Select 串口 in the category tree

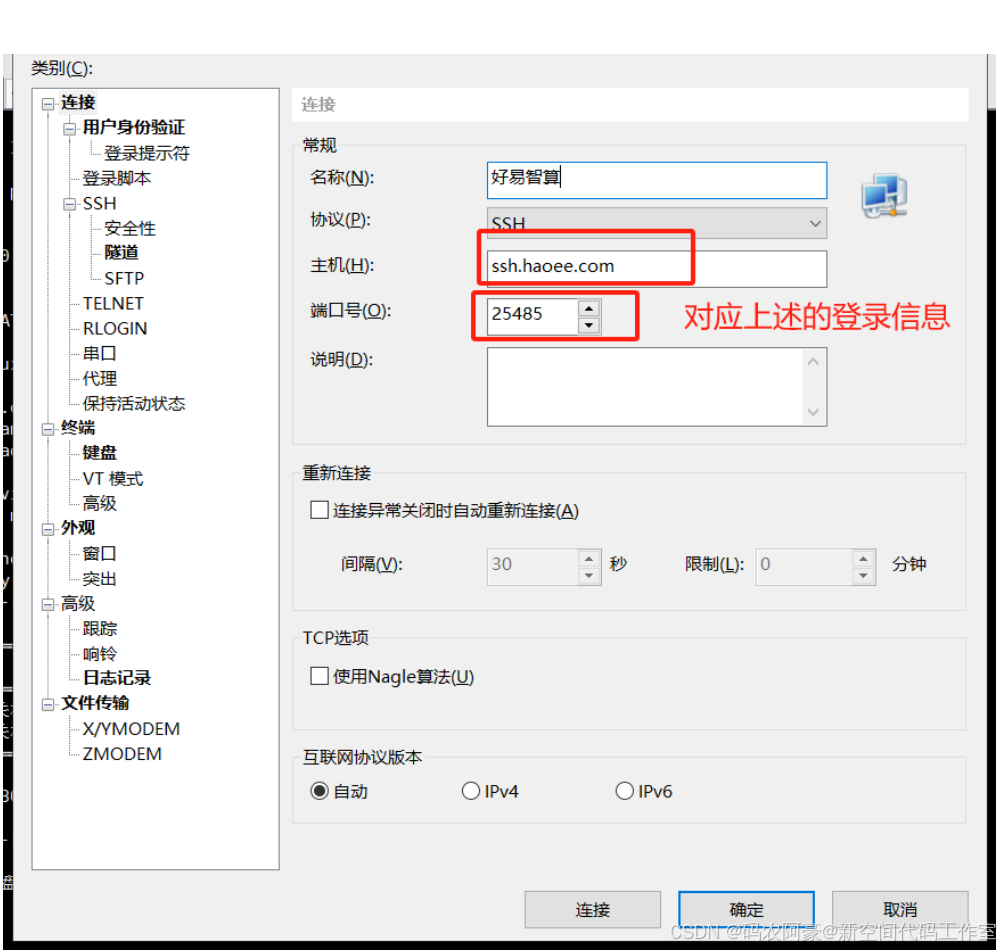tap(100, 353)
